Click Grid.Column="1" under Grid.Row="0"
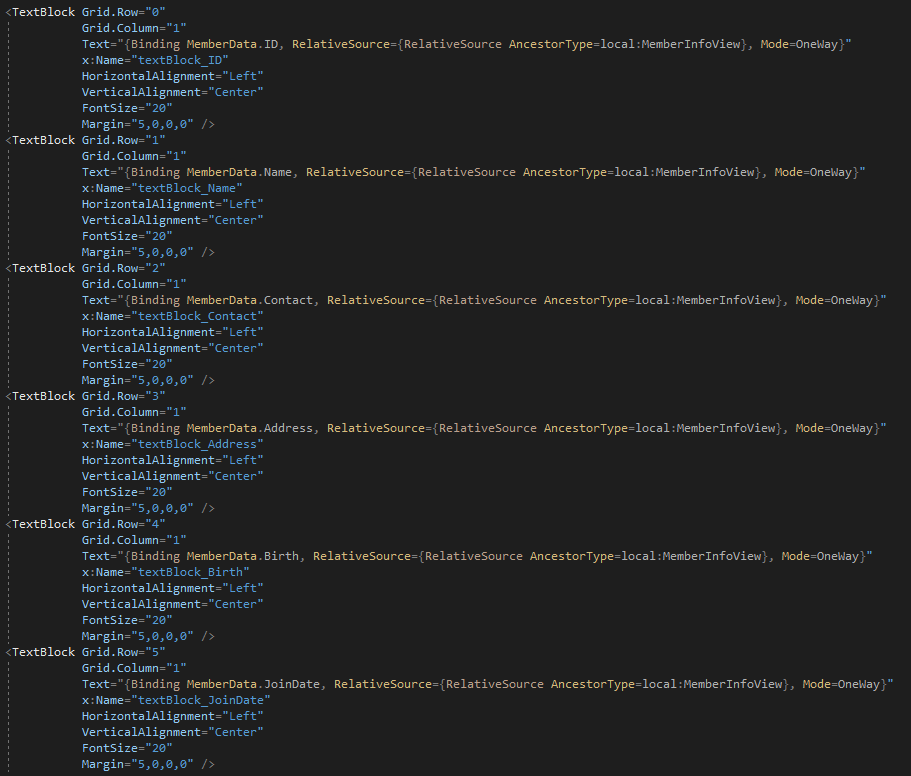The image size is (911, 776). click(134, 28)
